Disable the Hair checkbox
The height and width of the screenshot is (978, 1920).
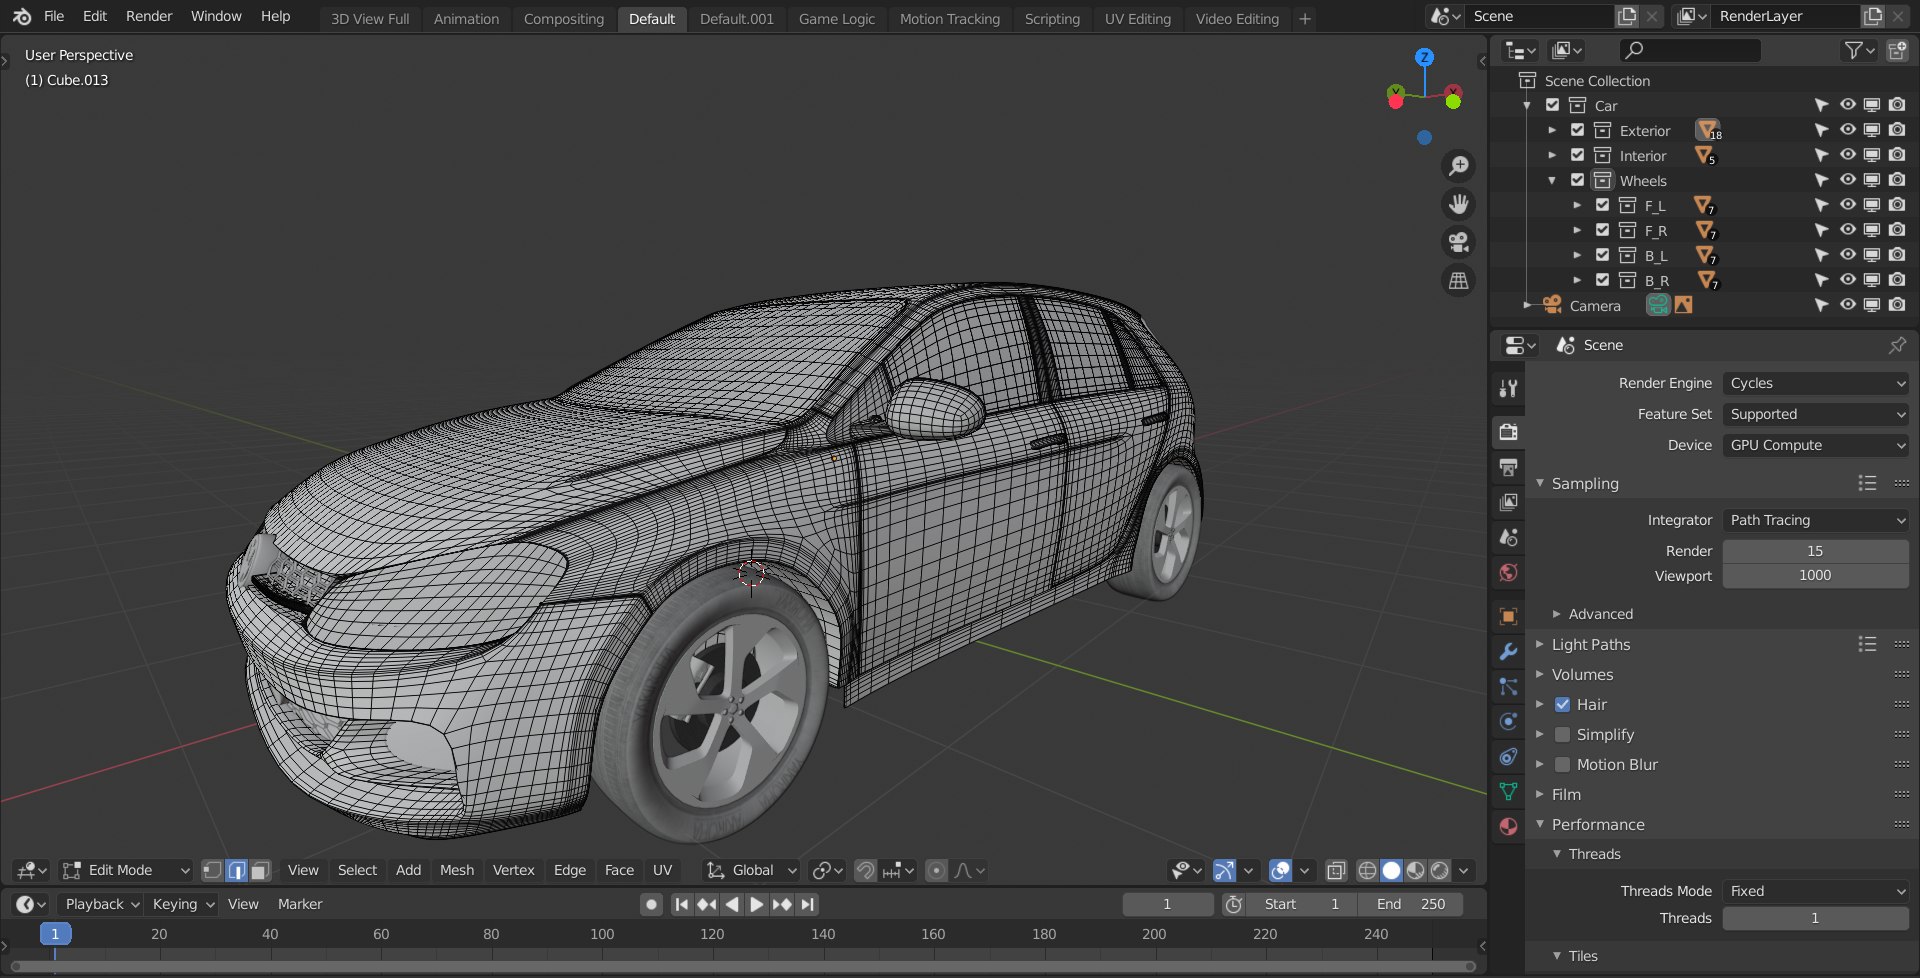(1562, 704)
